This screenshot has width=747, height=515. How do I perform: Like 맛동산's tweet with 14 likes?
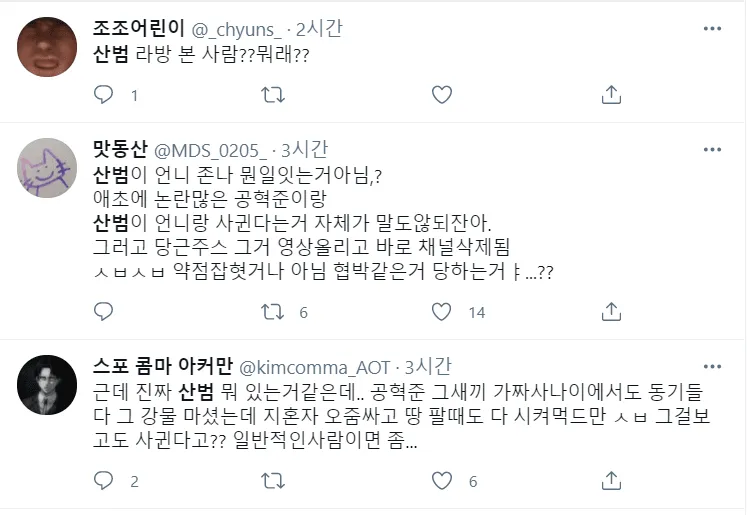441,312
